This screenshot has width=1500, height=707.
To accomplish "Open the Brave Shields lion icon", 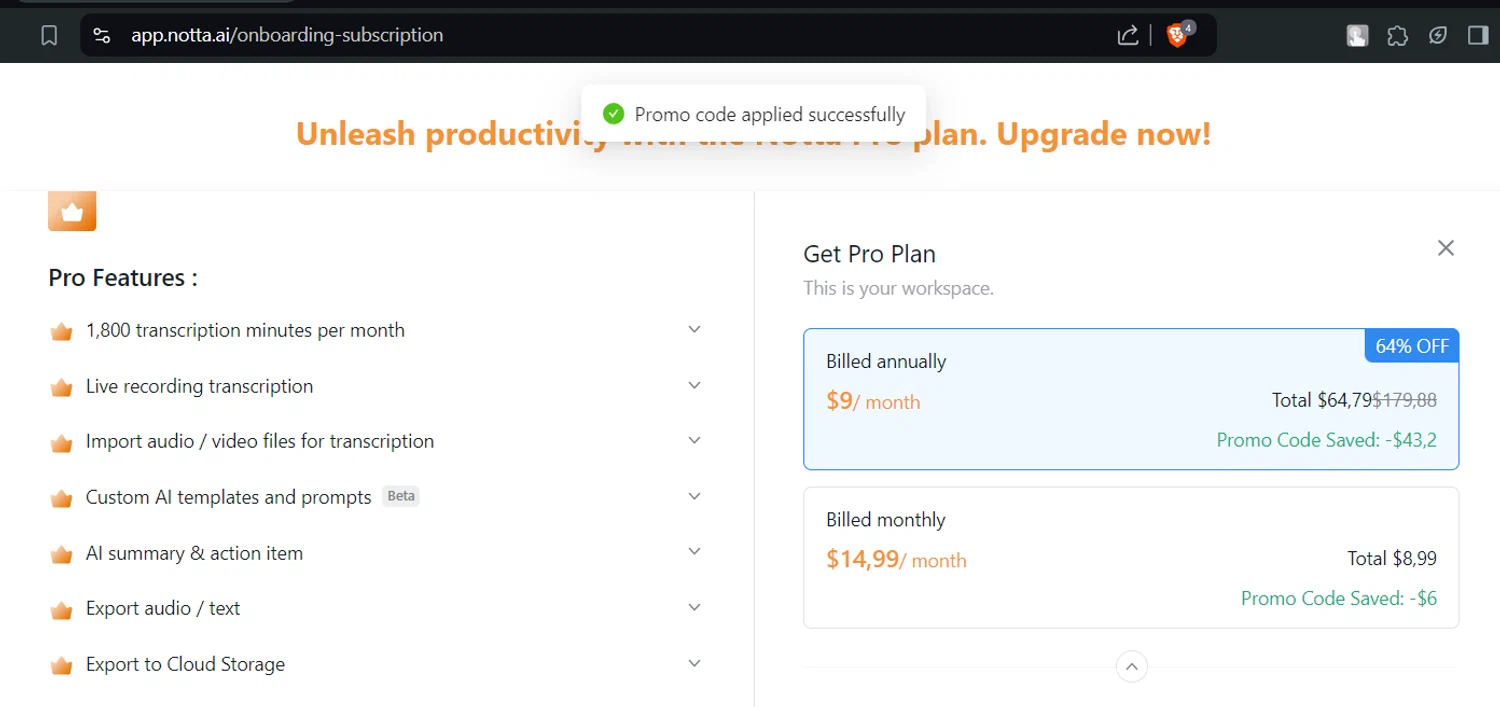I will click(x=1178, y=36).
